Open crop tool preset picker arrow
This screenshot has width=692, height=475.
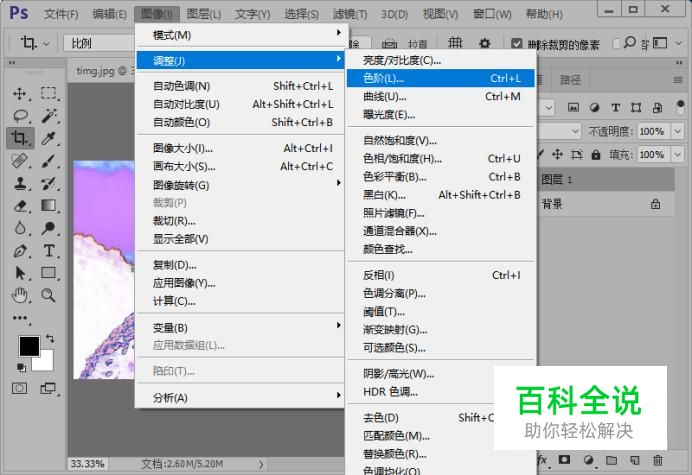pyautogui.click(x=46, y=44)
